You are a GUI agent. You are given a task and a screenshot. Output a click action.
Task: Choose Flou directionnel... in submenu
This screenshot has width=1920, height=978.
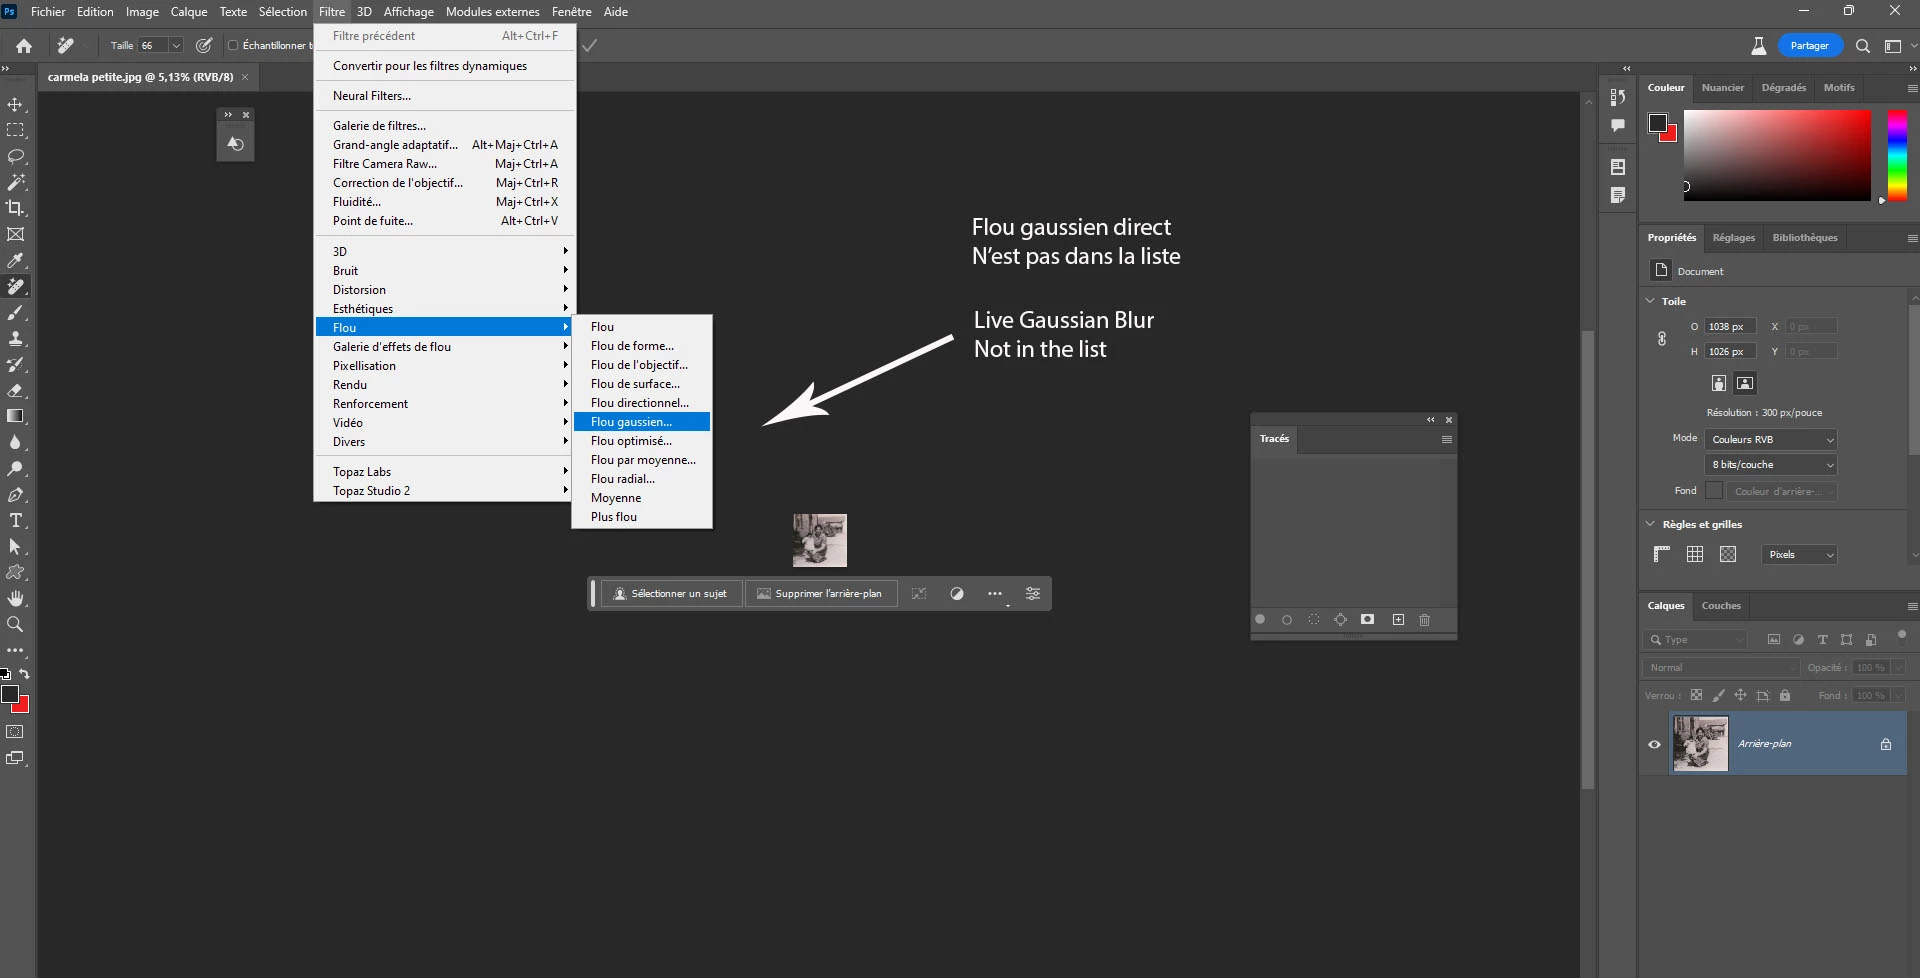click(x=642, y=403)
